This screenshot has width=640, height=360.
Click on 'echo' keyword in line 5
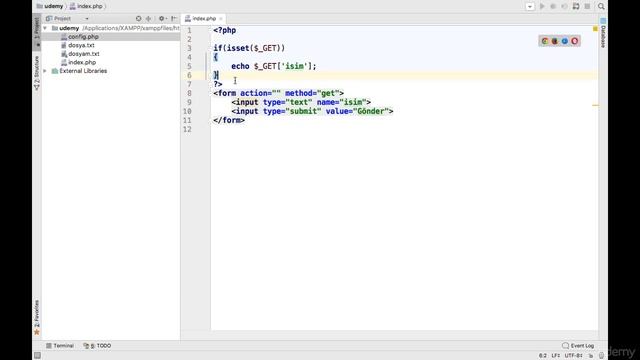point(240,66)
